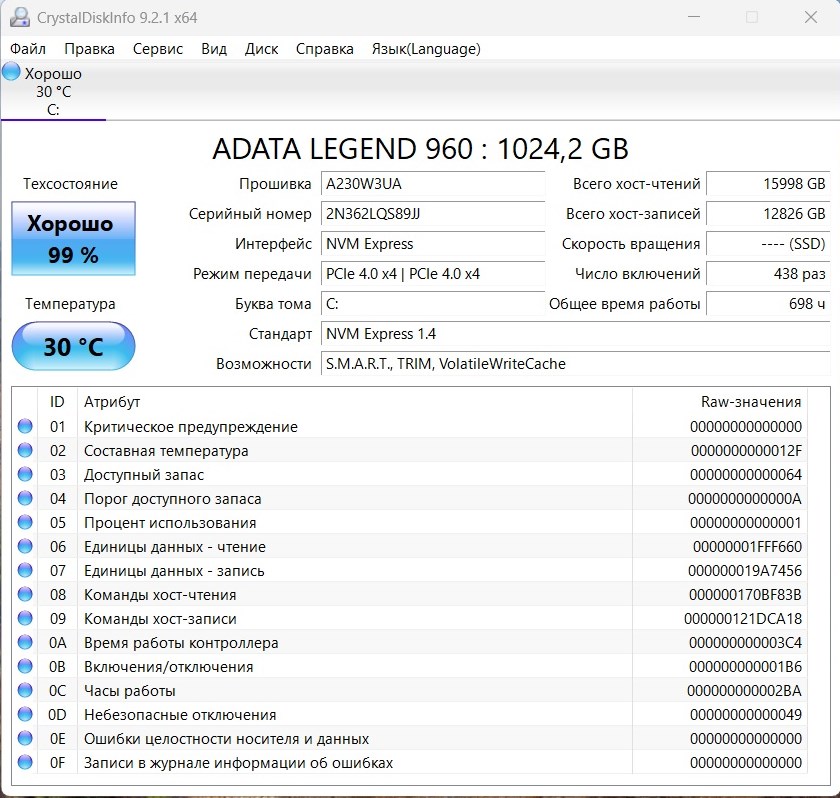Click the Raw-значения column header

(750, 402)
